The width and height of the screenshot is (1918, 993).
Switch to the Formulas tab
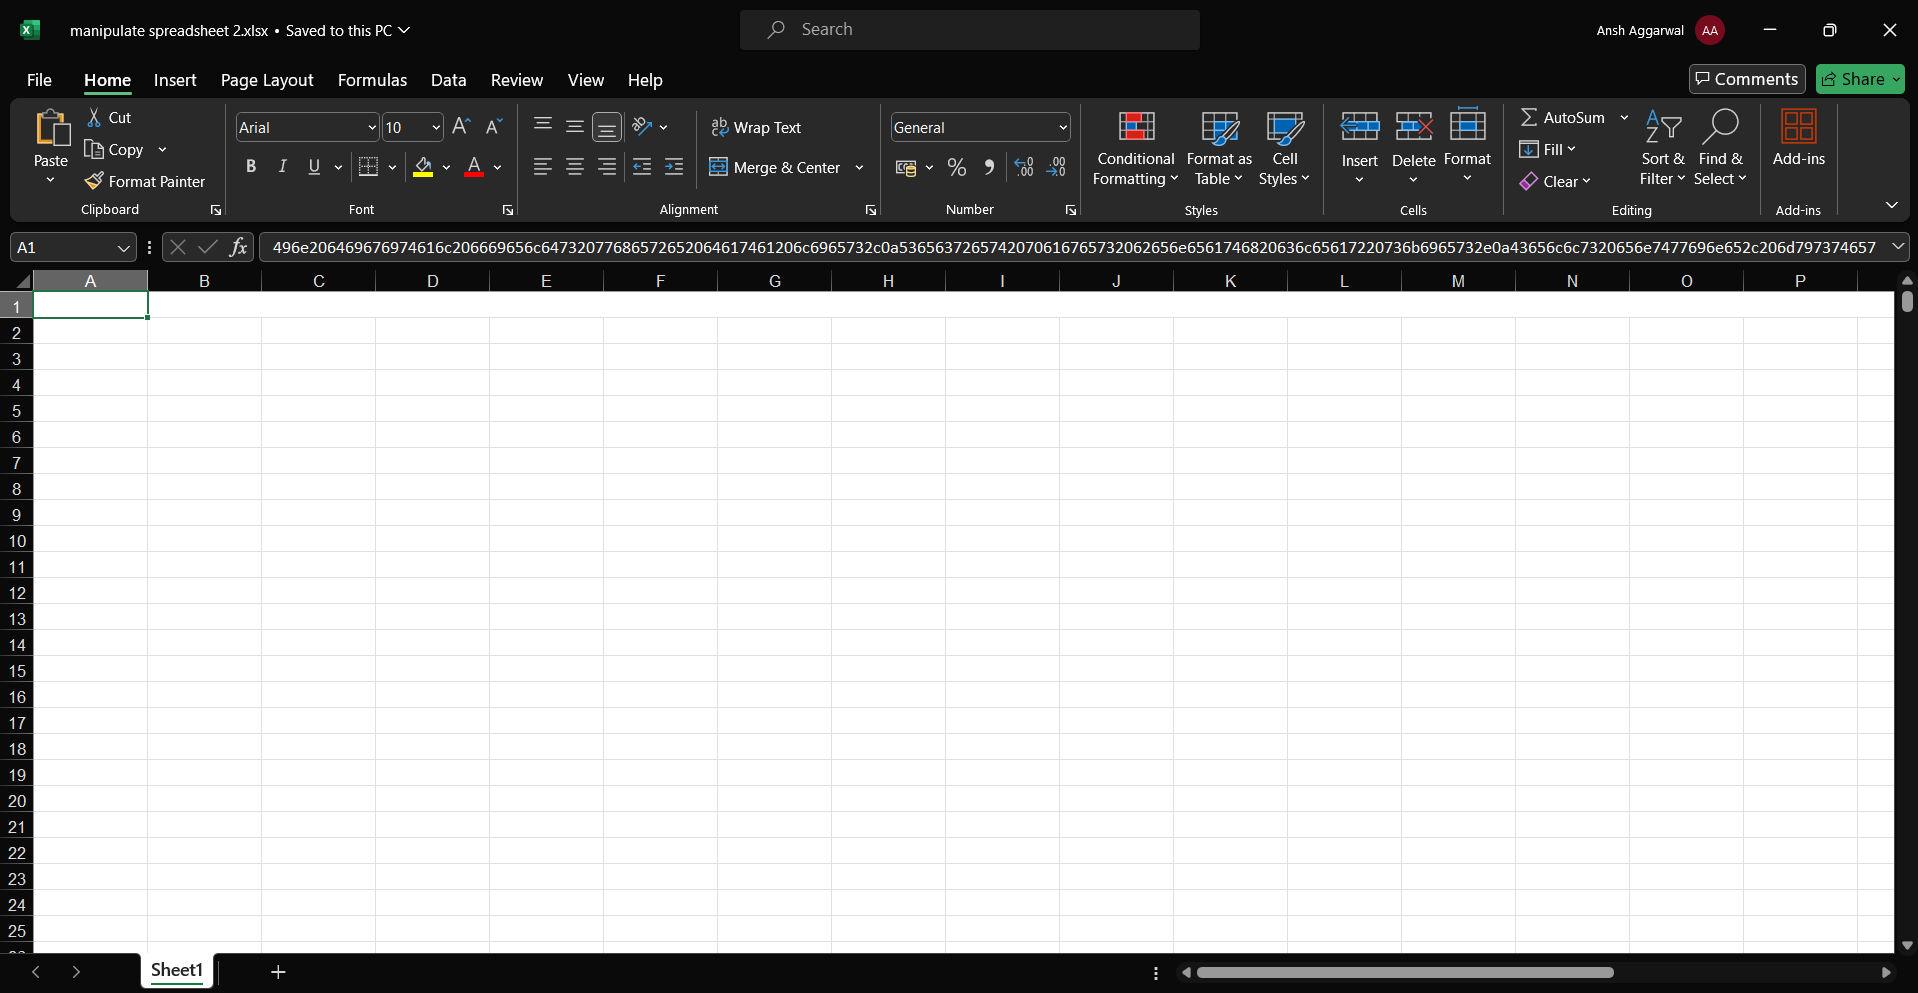tap(372, 80)
